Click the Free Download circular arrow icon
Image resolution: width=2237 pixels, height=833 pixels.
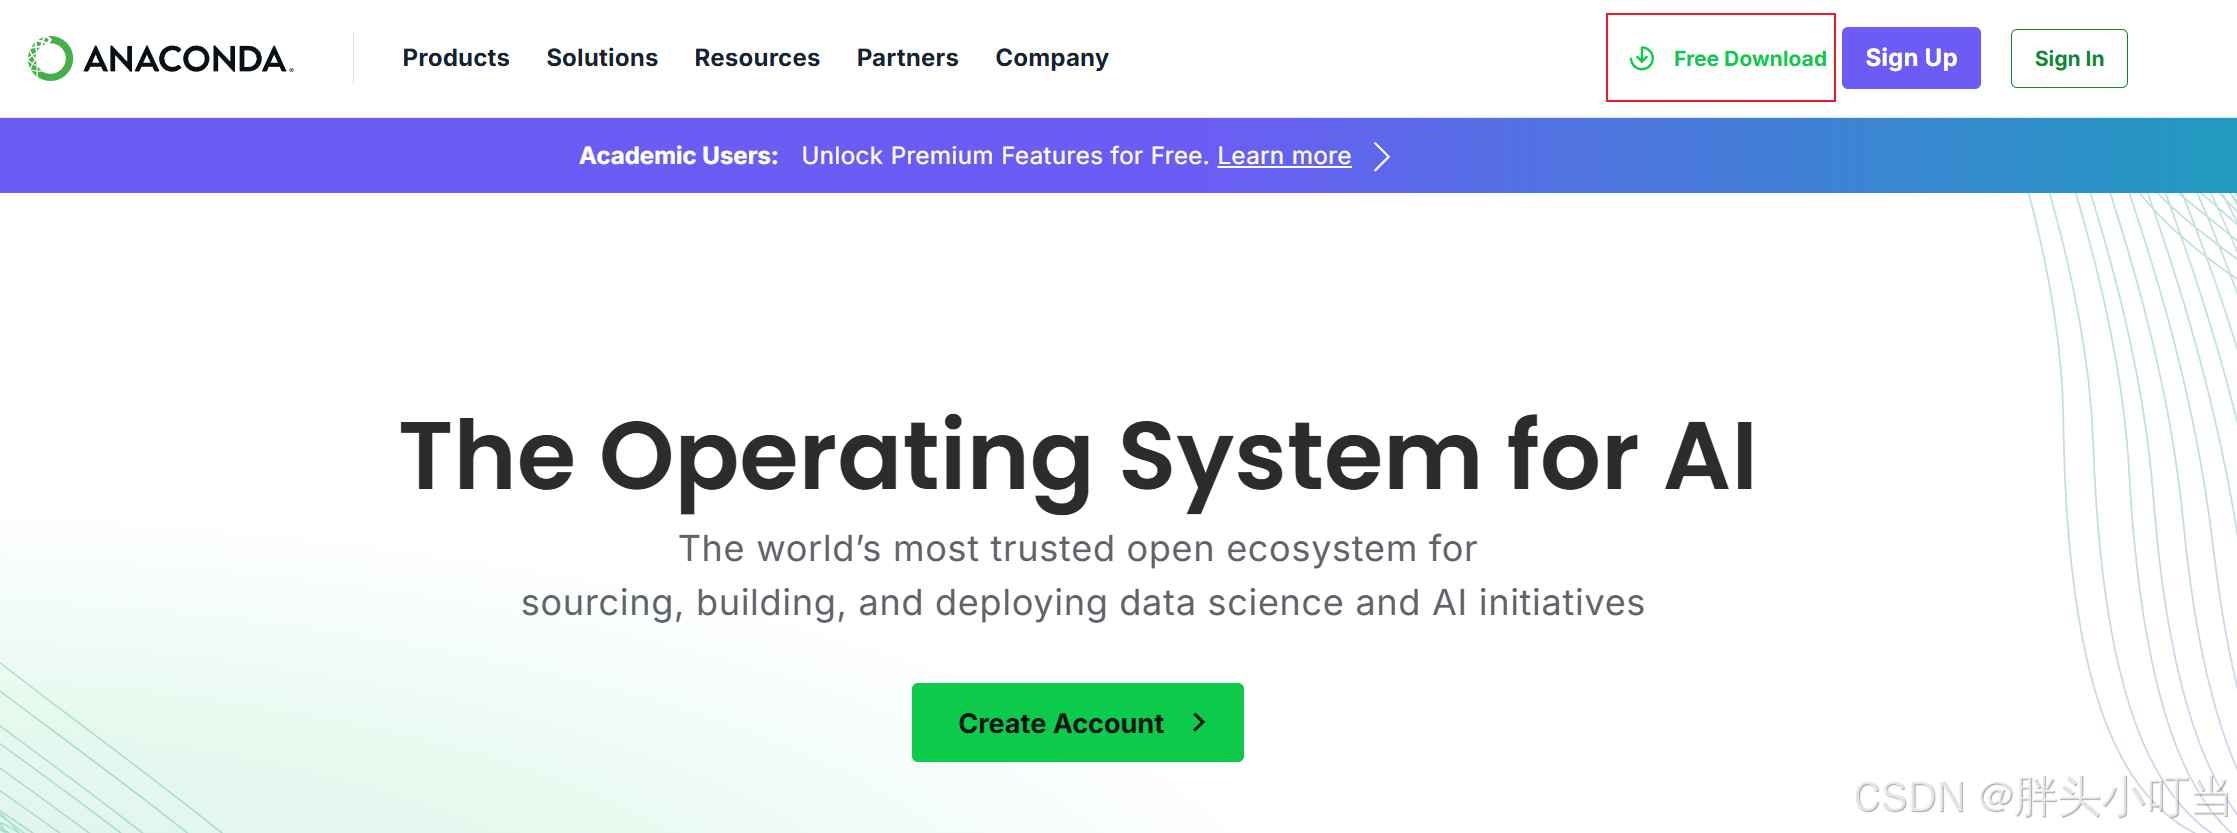click(x=1642, y=58)
